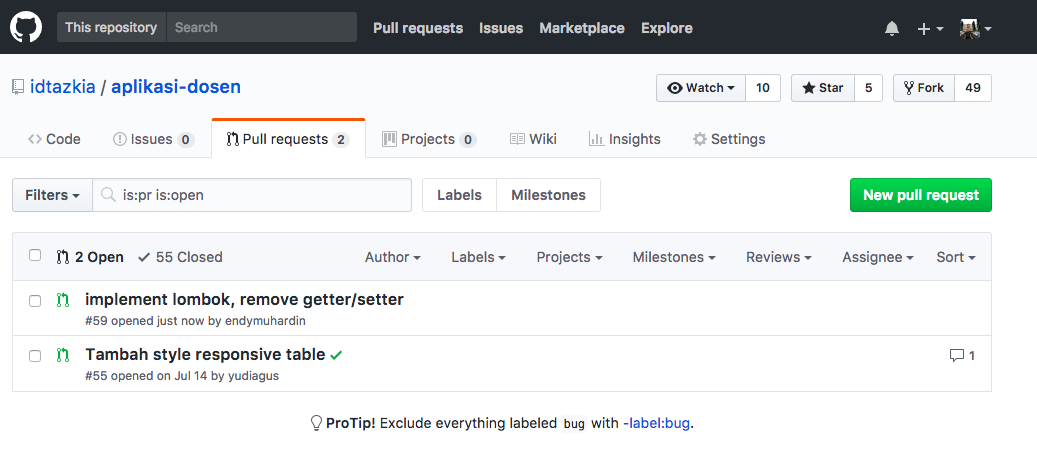Open the Author filter dropdown
Screen dimensions: 1037x459
click(393, 257)
